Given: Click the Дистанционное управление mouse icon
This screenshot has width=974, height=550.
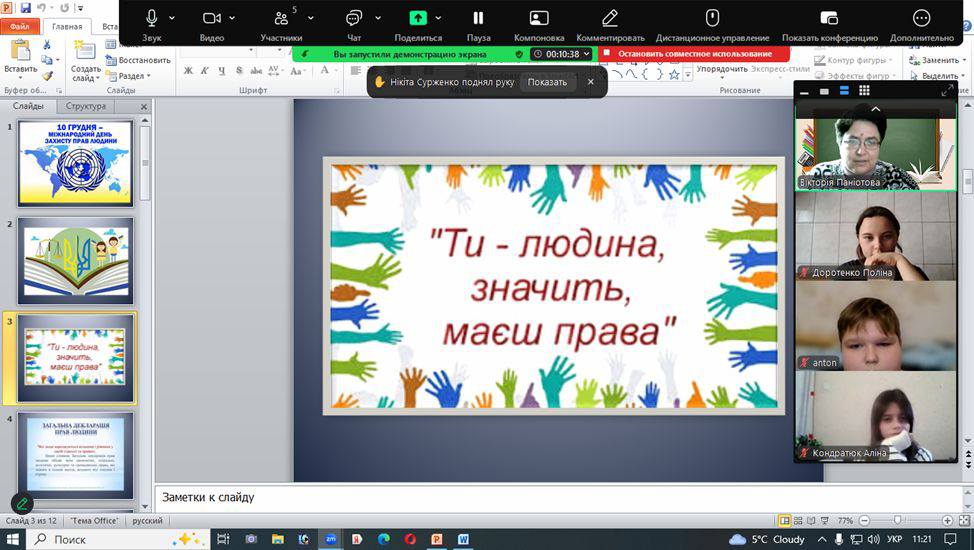Looking at the screenshot, I should (x=712, y=18).
